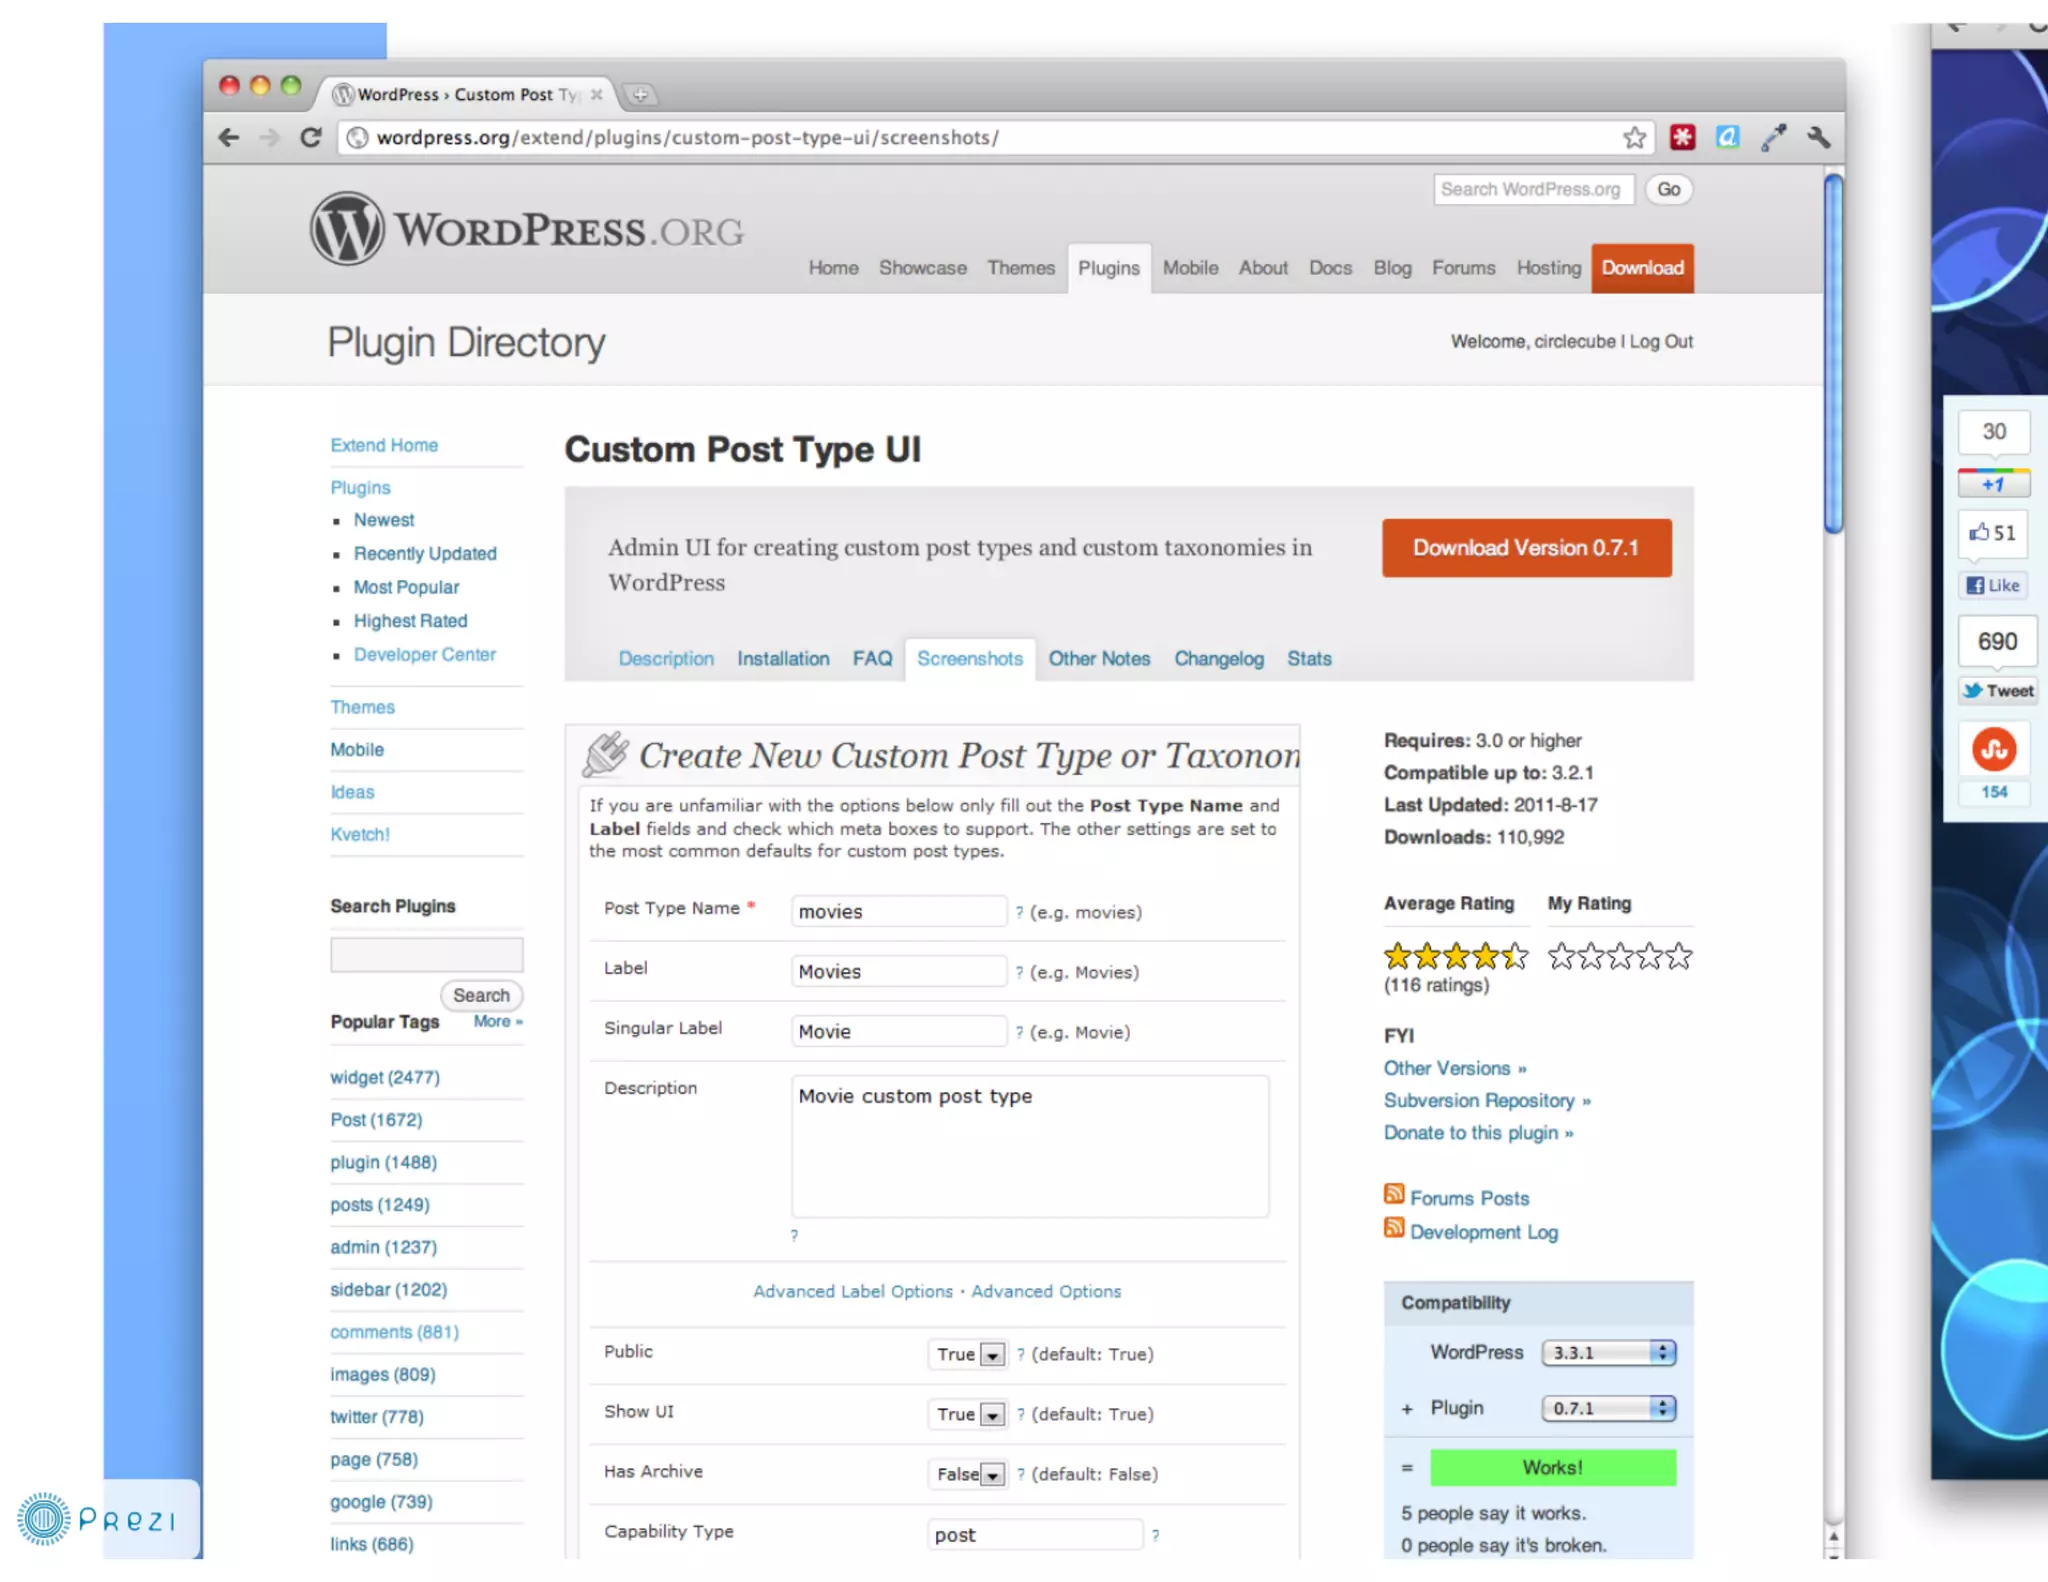The height and width of the screenshot is (1582, 2048).
Task: Open the browser wrench settings menu
Action: click(1819, 137)
